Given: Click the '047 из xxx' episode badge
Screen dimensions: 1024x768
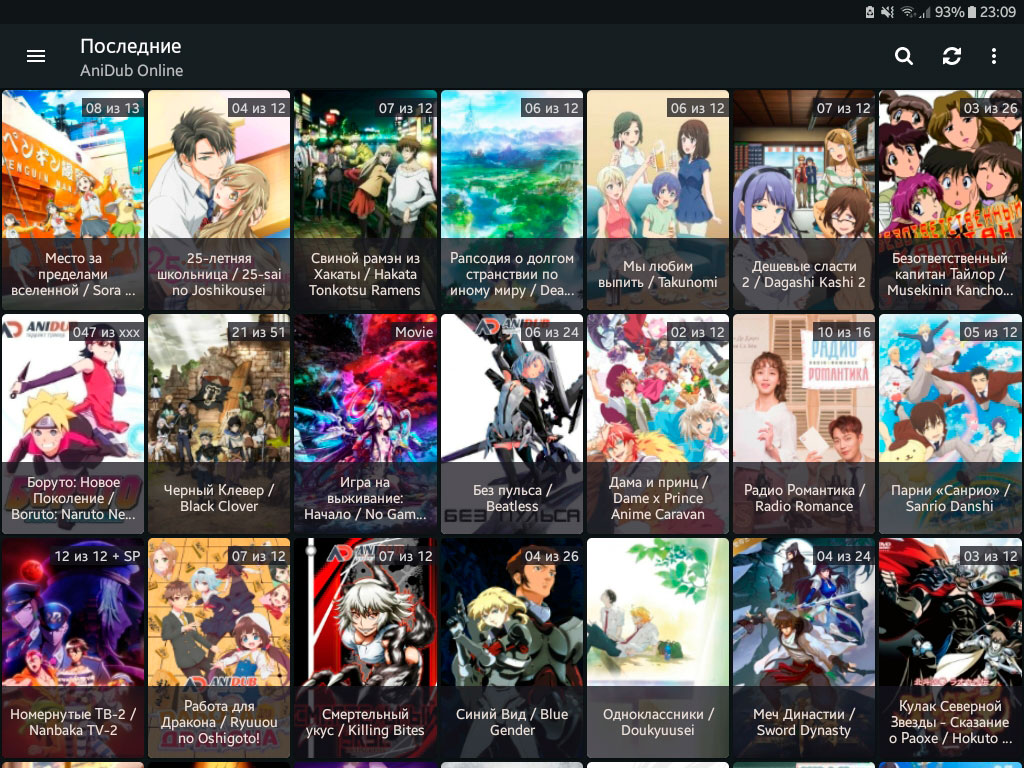Looking at the screenshot, I should [106, 332].
